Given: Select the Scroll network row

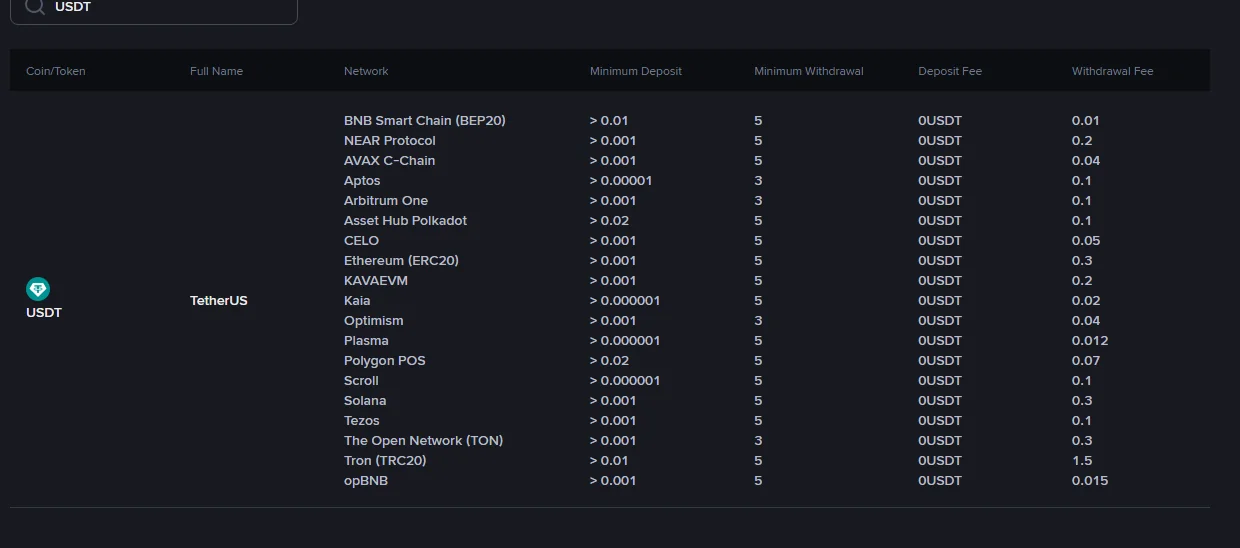Looking at the screenshot, I should pyautogui.click(x=361, y=380).
